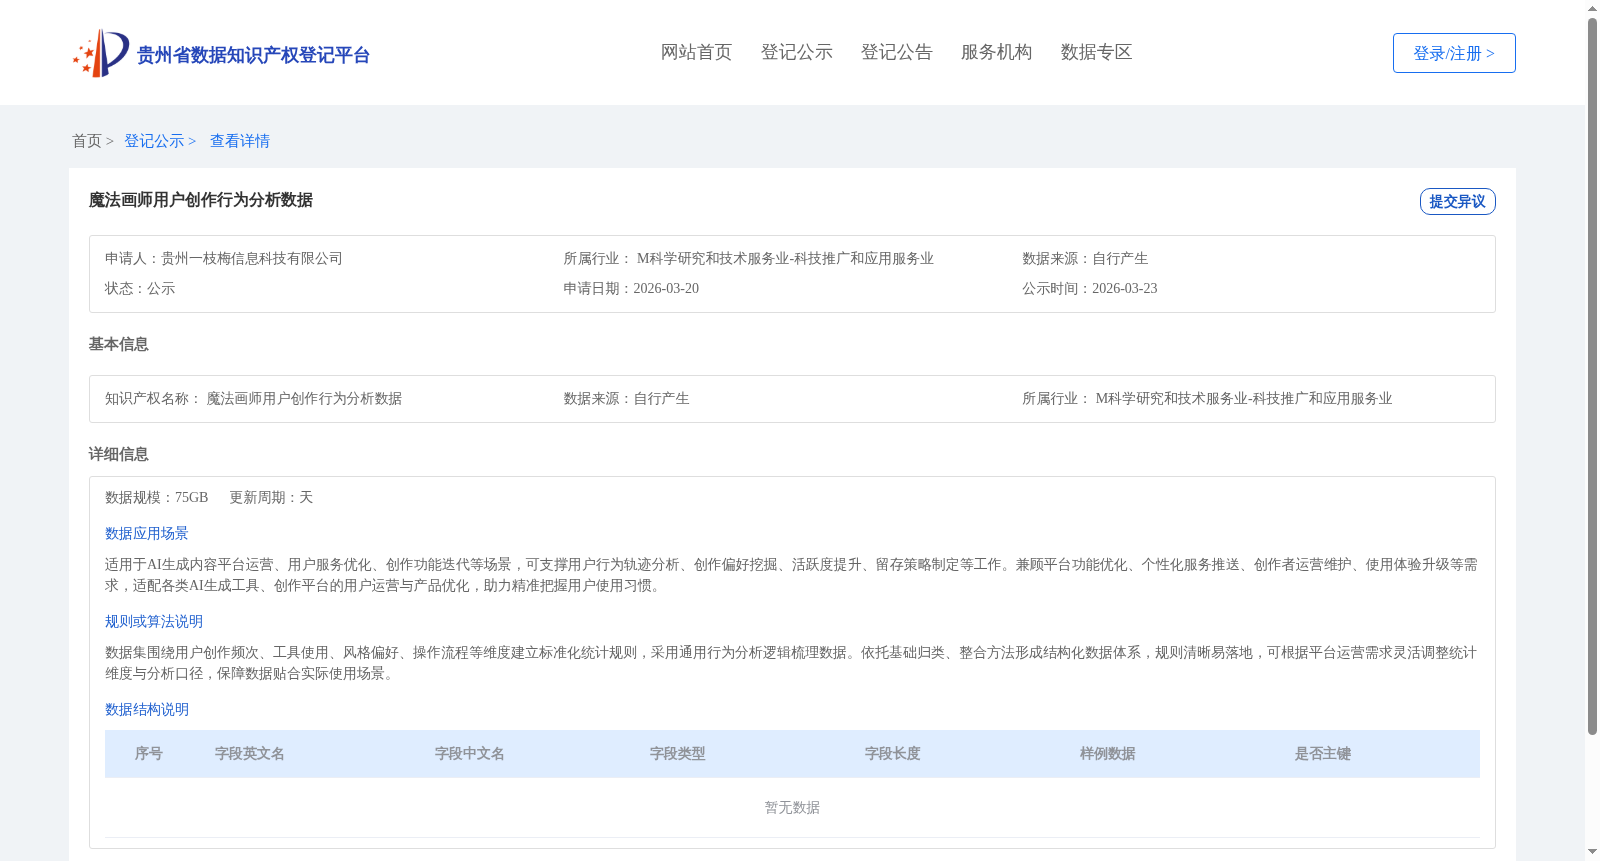Viewport: 1600px width, 861px height.
Task: Click 查看详情 breadcrumb link
Action: [240, 141]
